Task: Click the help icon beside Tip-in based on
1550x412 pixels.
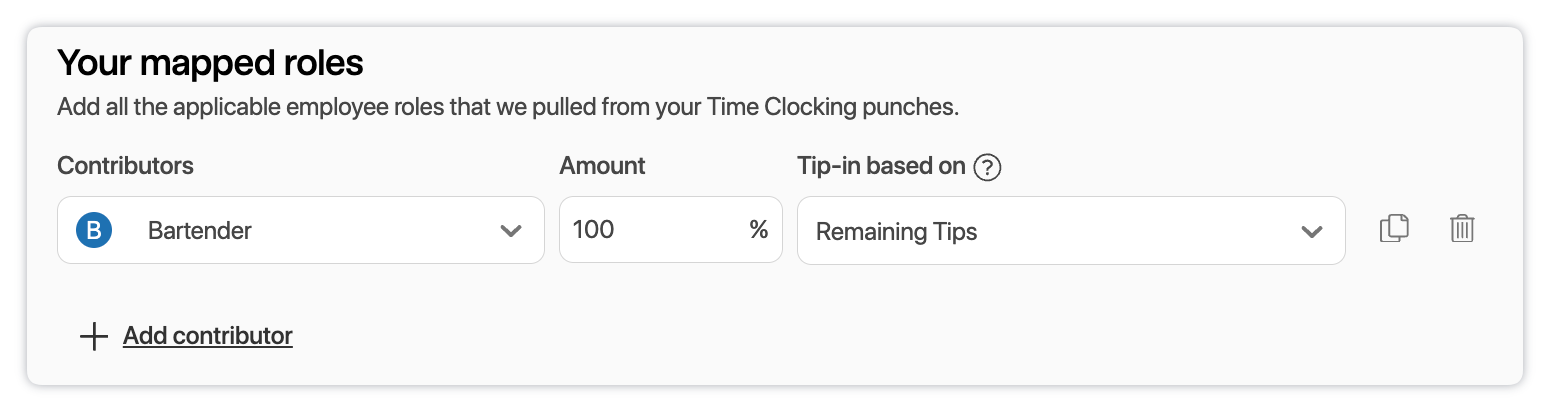Action: [987, 167]
